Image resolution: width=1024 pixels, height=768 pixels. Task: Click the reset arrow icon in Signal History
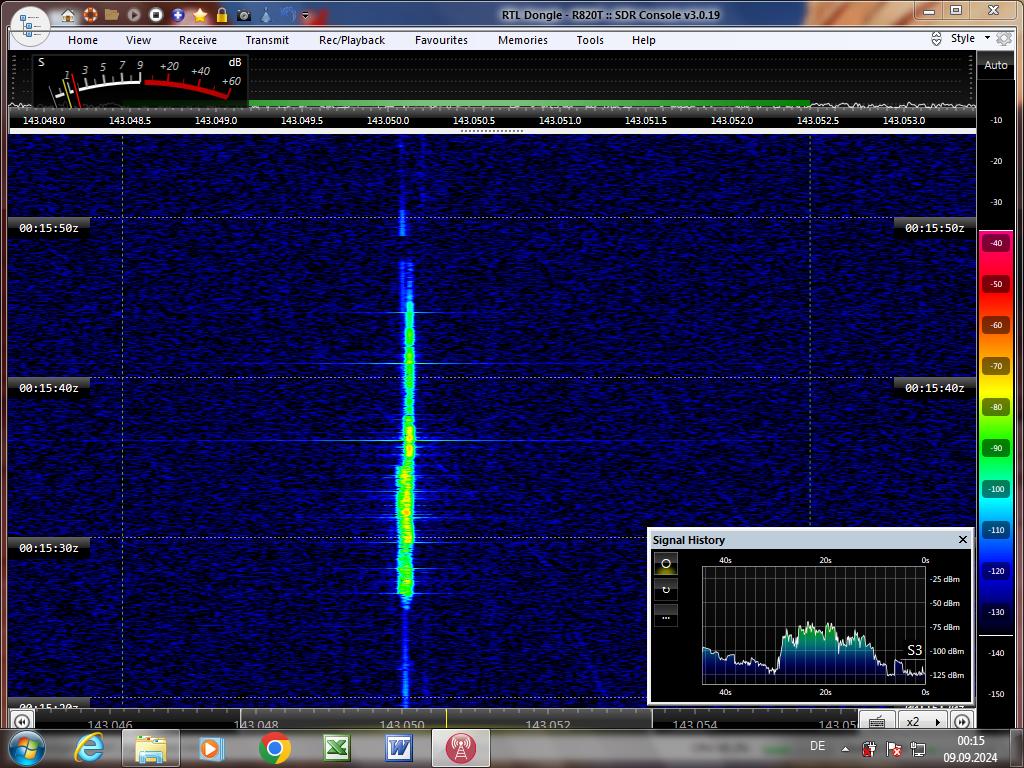[x=666, y=590]
